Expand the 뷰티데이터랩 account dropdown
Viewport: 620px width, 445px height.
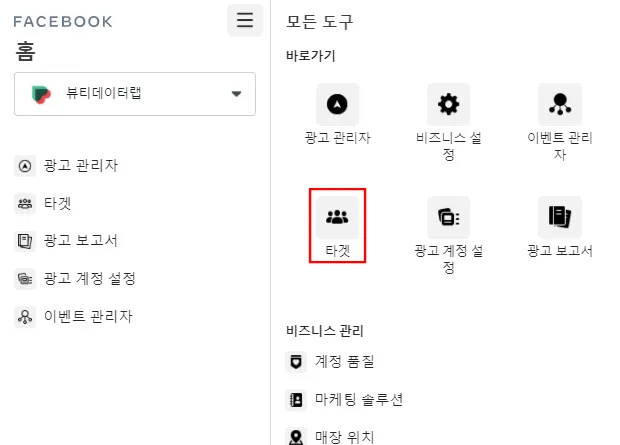135,94
